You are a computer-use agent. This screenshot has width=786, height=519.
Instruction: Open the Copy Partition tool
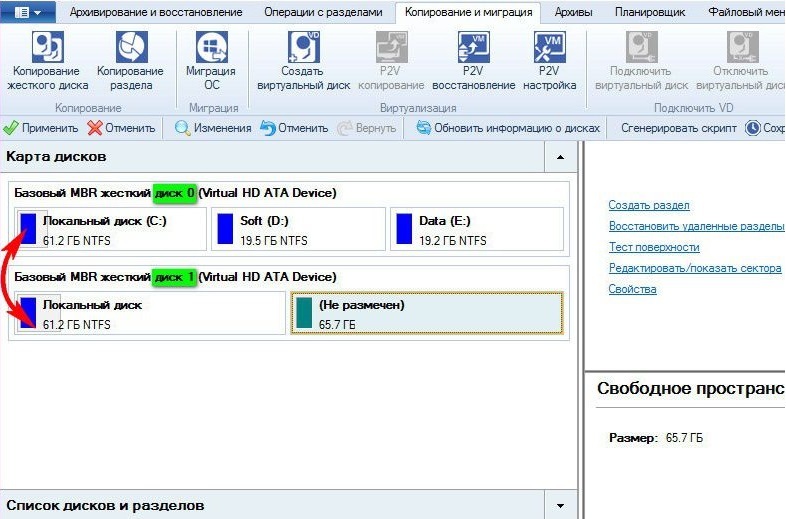point(130,61)
